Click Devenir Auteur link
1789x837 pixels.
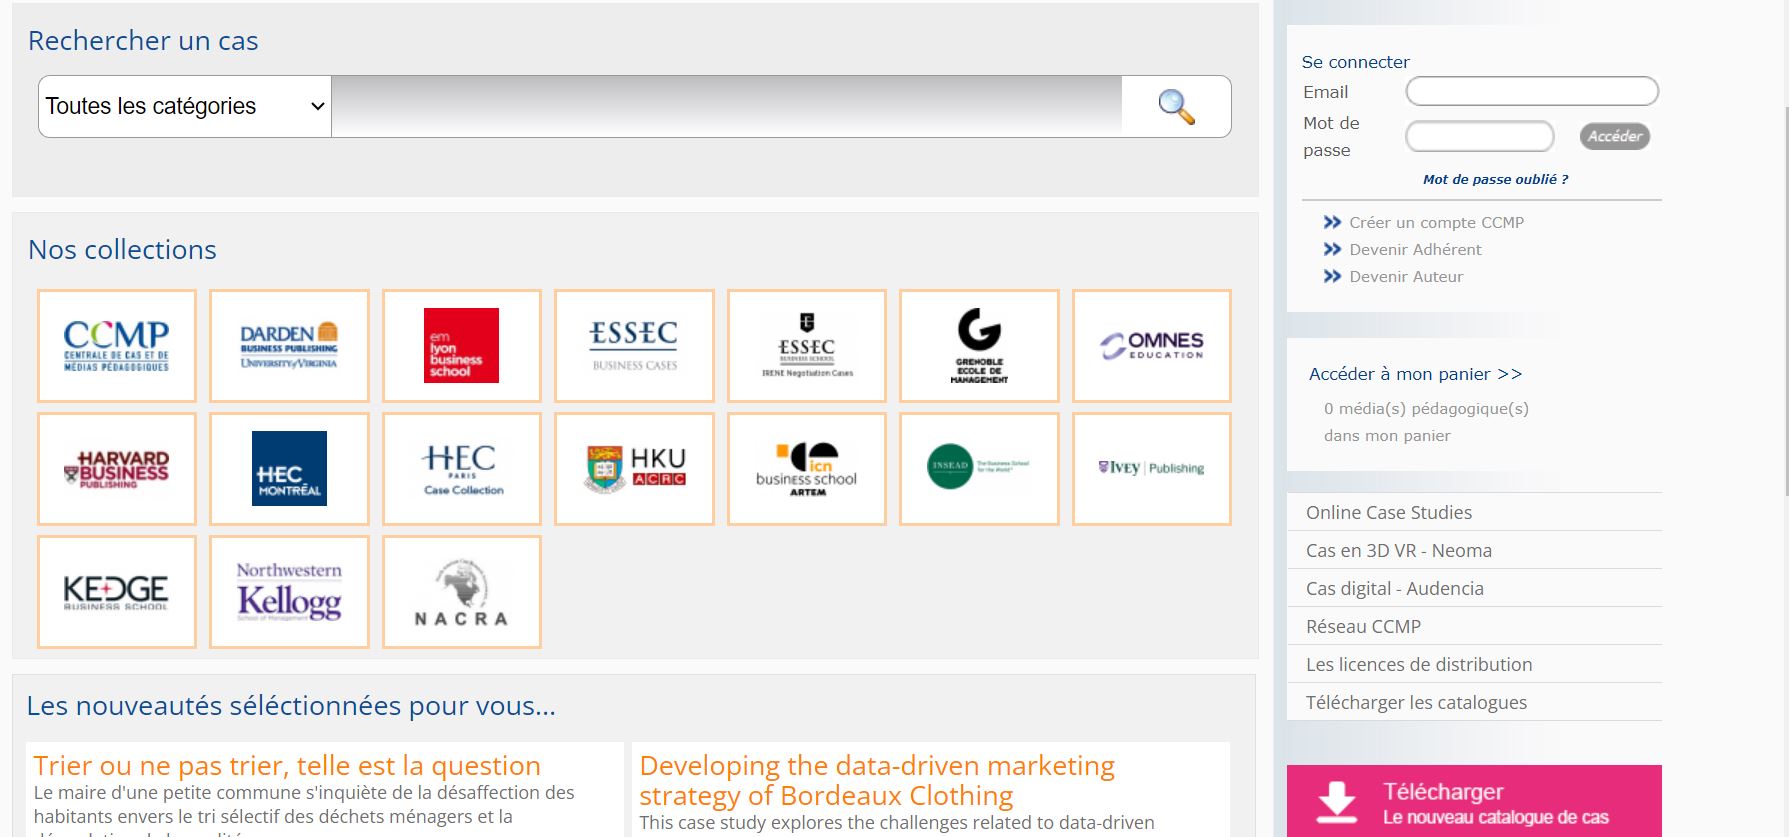[x=1406, y=276]
